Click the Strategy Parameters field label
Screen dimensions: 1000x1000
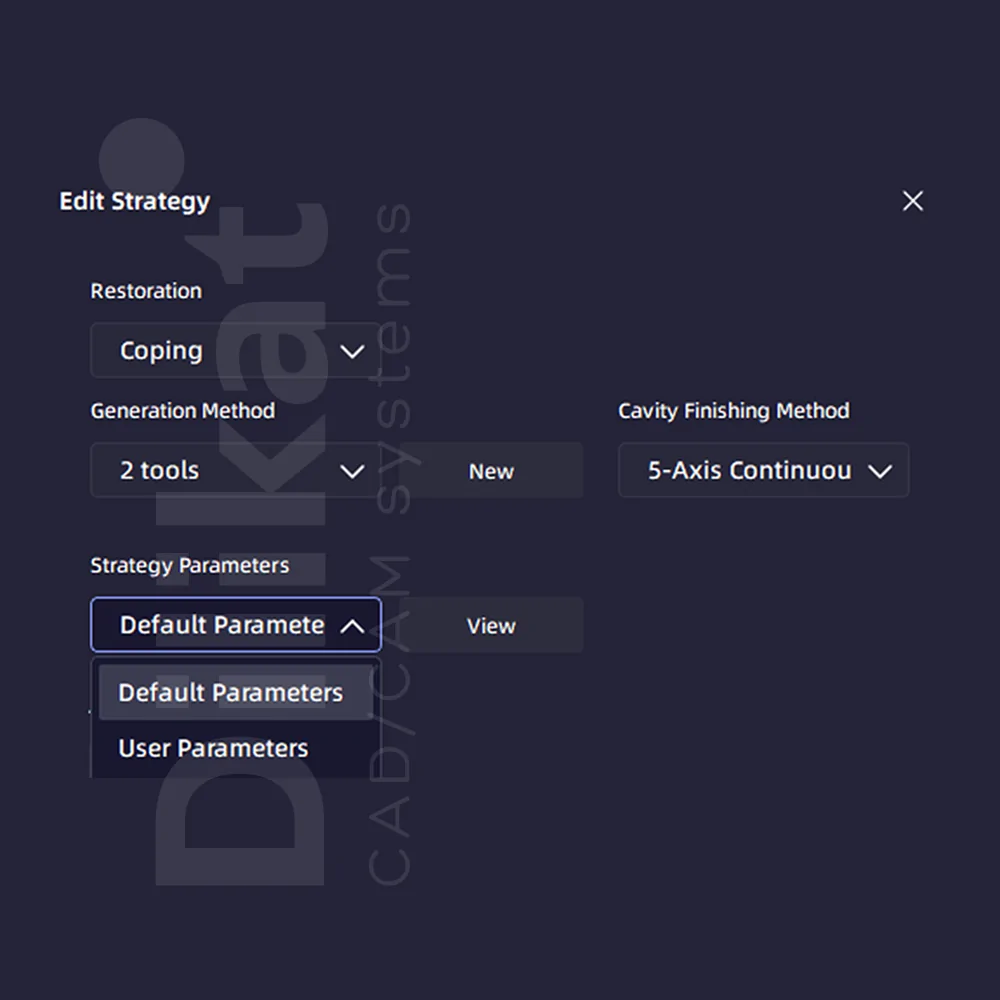point(189,566)
